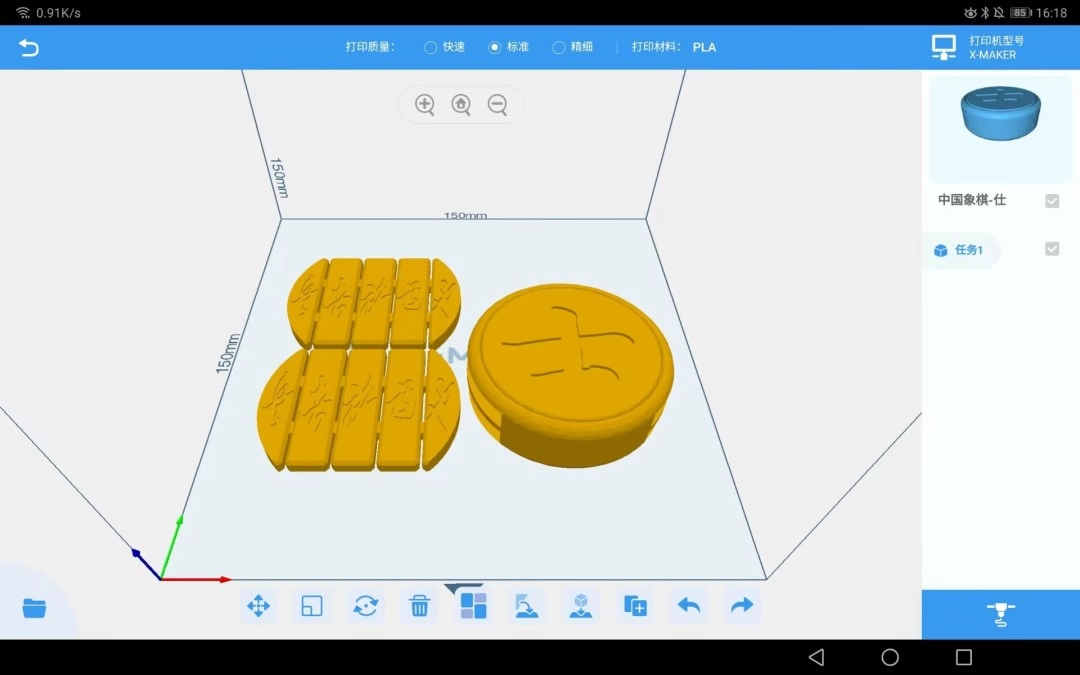Select the Move tool
1080x675 pixels.
[x=258, y=605]
